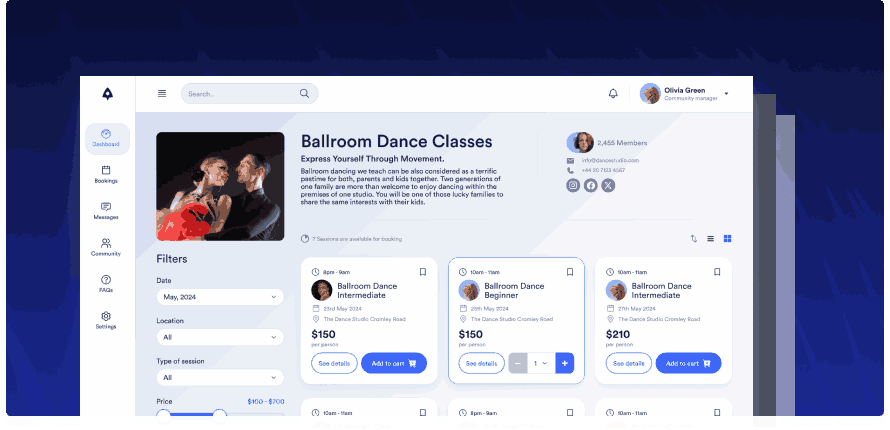Open the hamburger menu icon beside search
Screen dimensions: 890x430
pyautogui.click(x=162, y=94)
